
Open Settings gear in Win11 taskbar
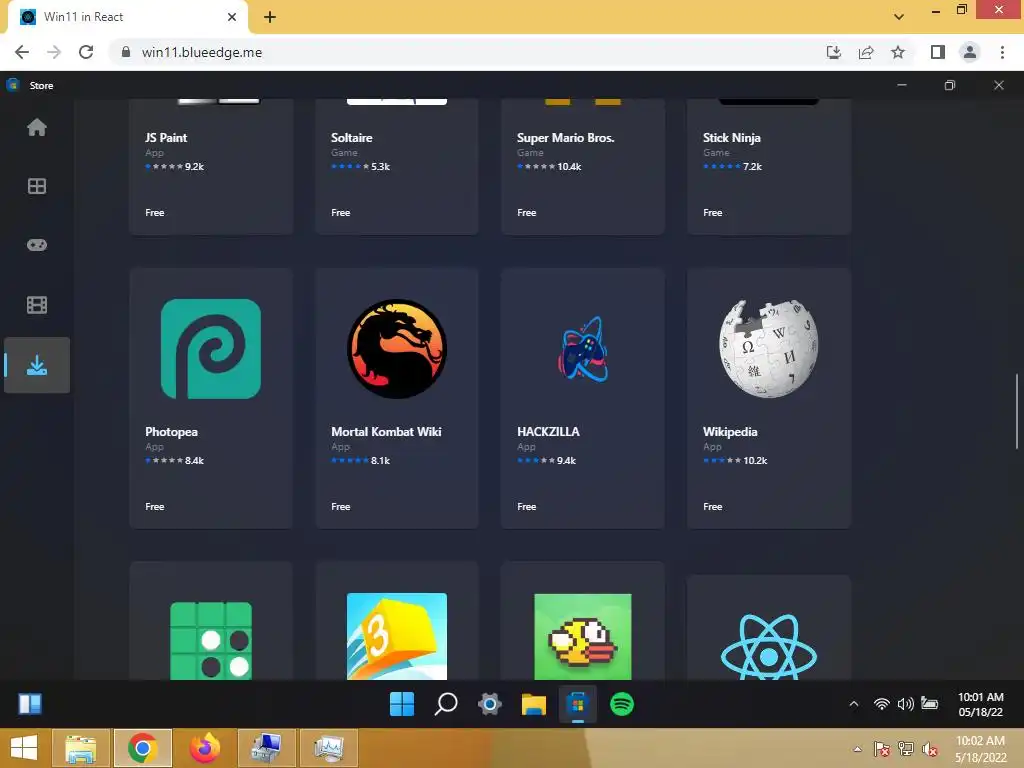pos(490,704)
